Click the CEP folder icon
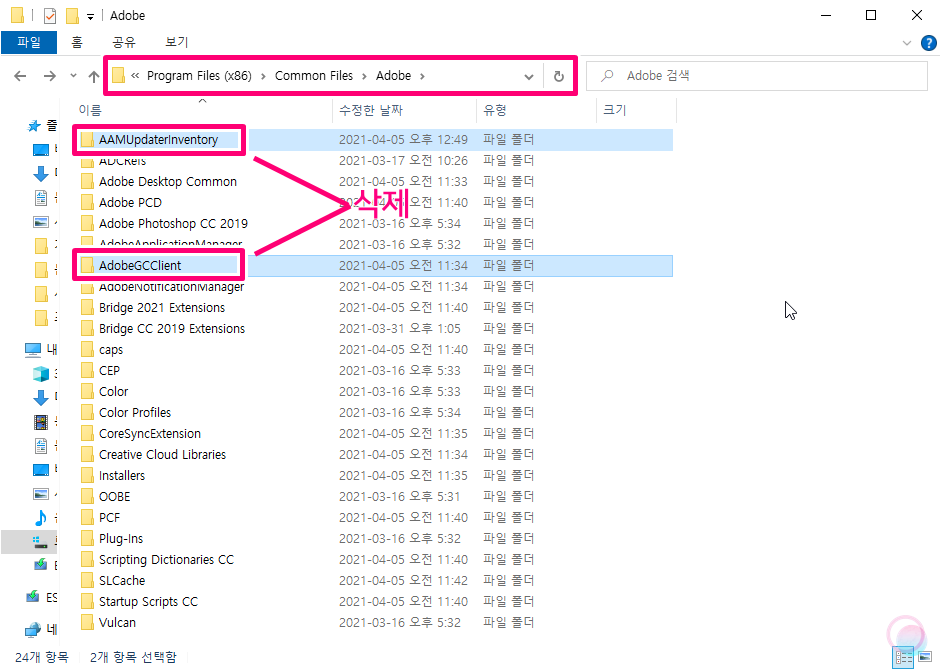The width and height of the screenshot is (941, 670). tap(88, 370)
